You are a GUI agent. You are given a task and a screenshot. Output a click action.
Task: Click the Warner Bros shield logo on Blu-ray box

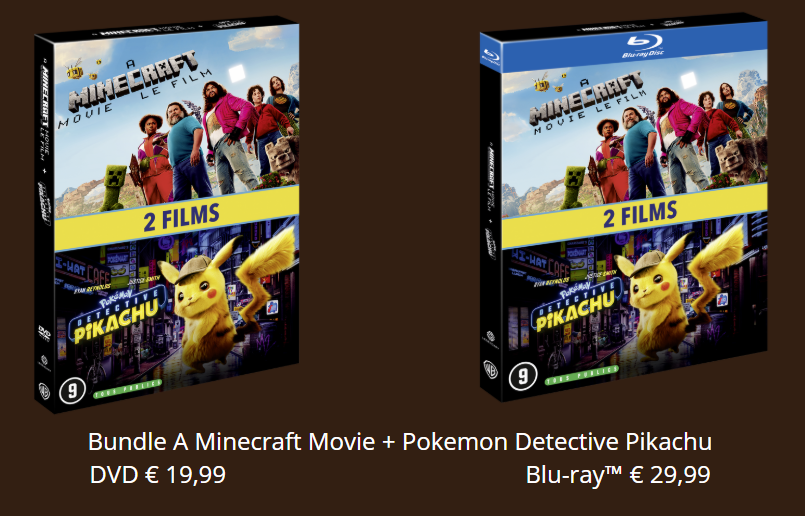point(490,370)
